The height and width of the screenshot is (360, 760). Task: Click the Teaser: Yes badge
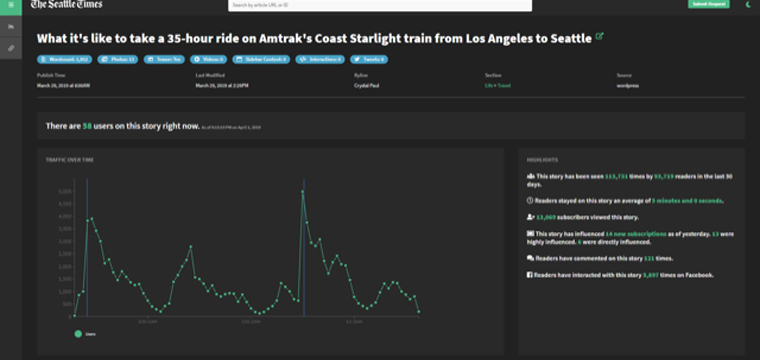coord(164,60)
